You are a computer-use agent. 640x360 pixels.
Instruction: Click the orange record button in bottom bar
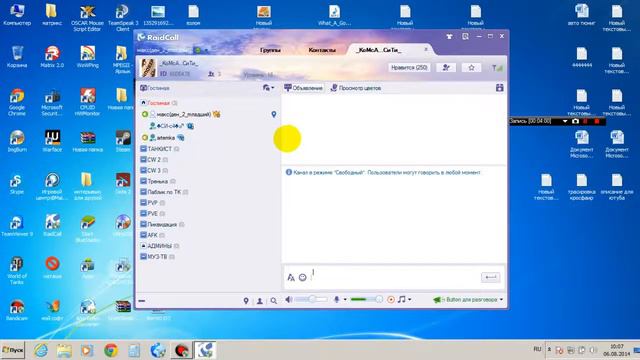pos(391,300)
